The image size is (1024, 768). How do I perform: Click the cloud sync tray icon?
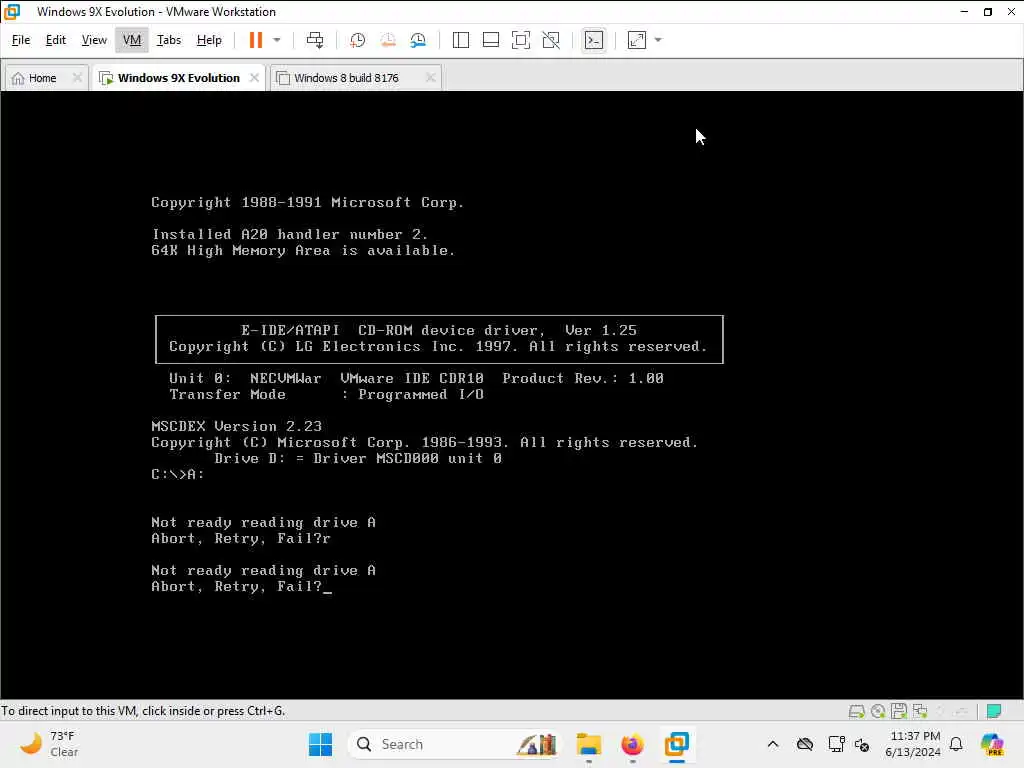click(x=805, y=744)
